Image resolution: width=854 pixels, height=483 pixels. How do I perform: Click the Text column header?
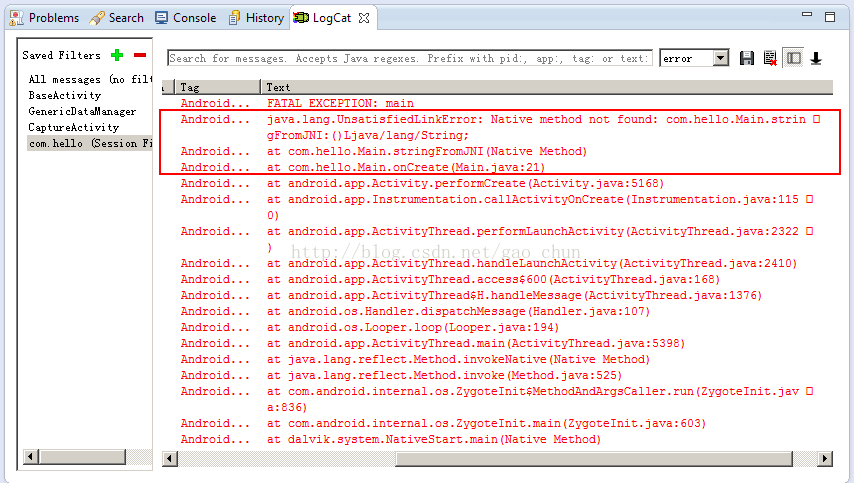[547, 87]
